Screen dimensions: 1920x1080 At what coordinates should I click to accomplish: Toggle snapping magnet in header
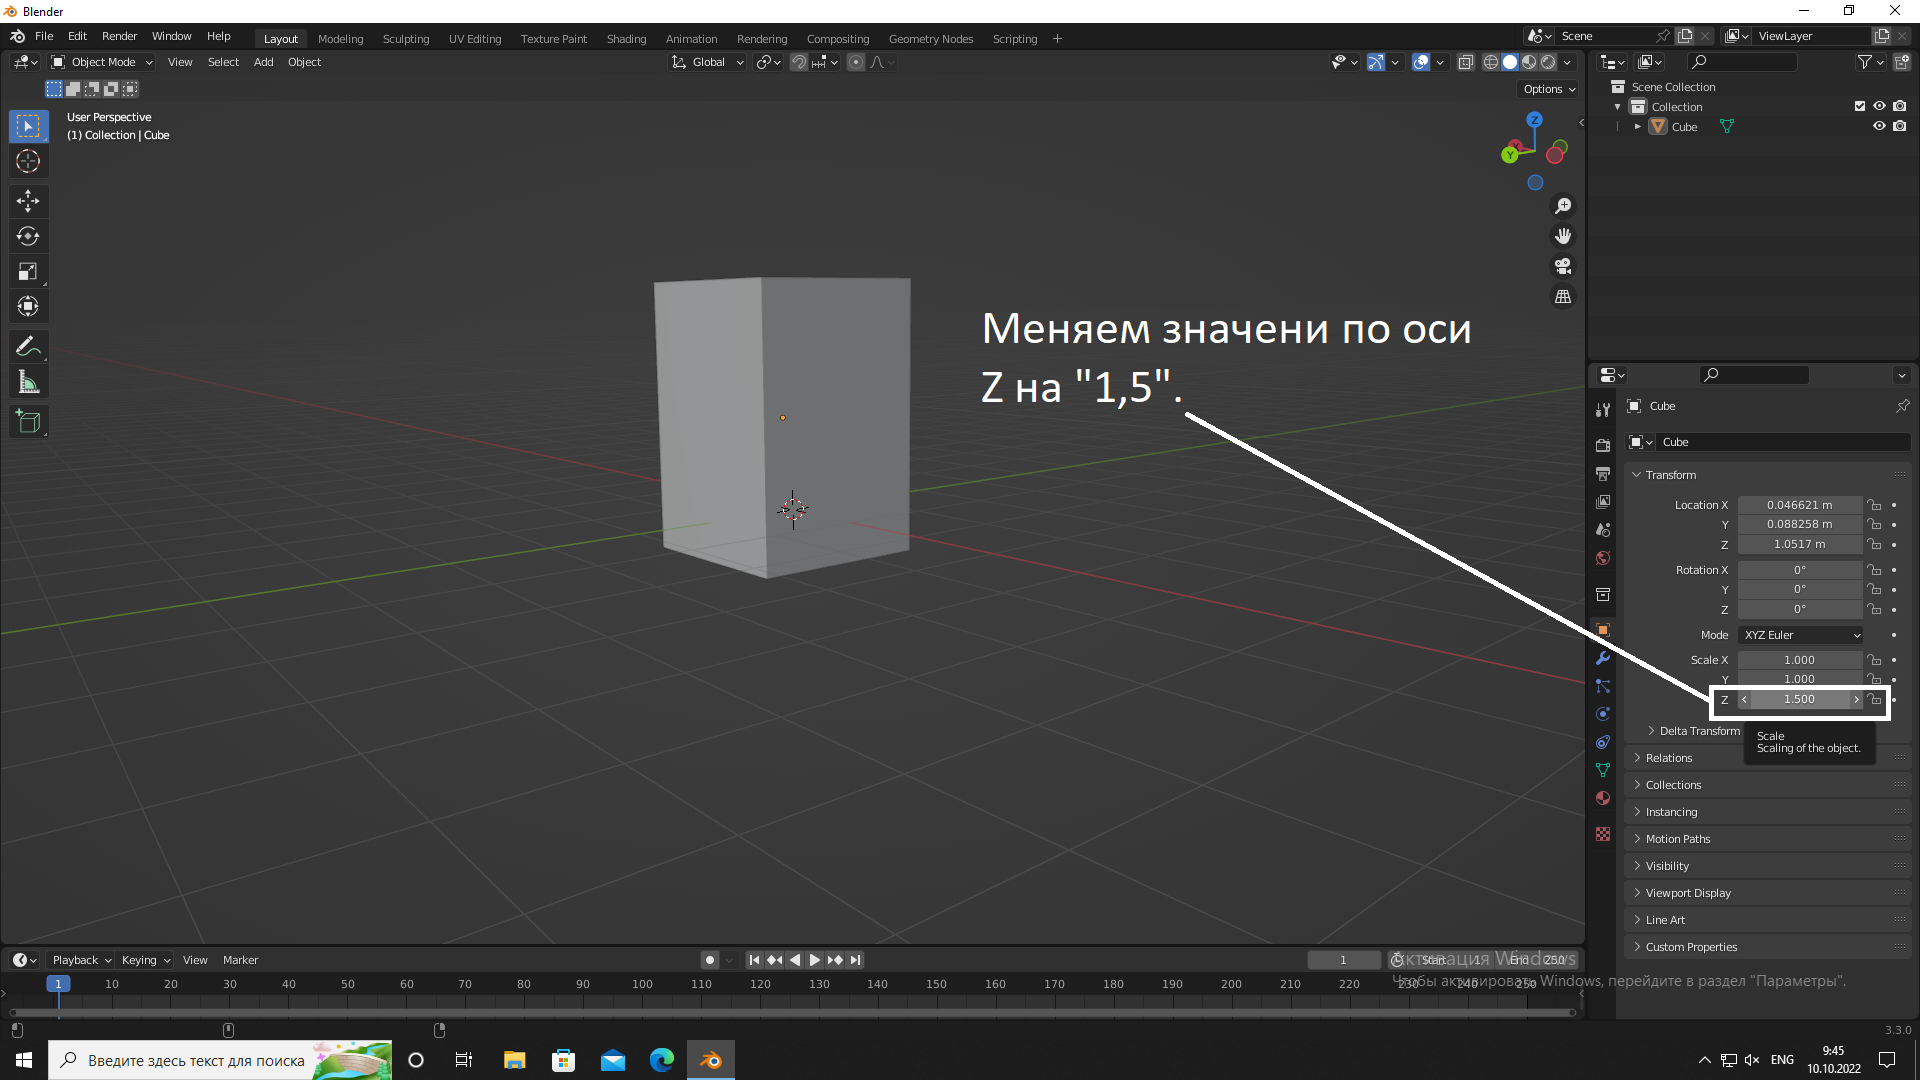point(799,62)
